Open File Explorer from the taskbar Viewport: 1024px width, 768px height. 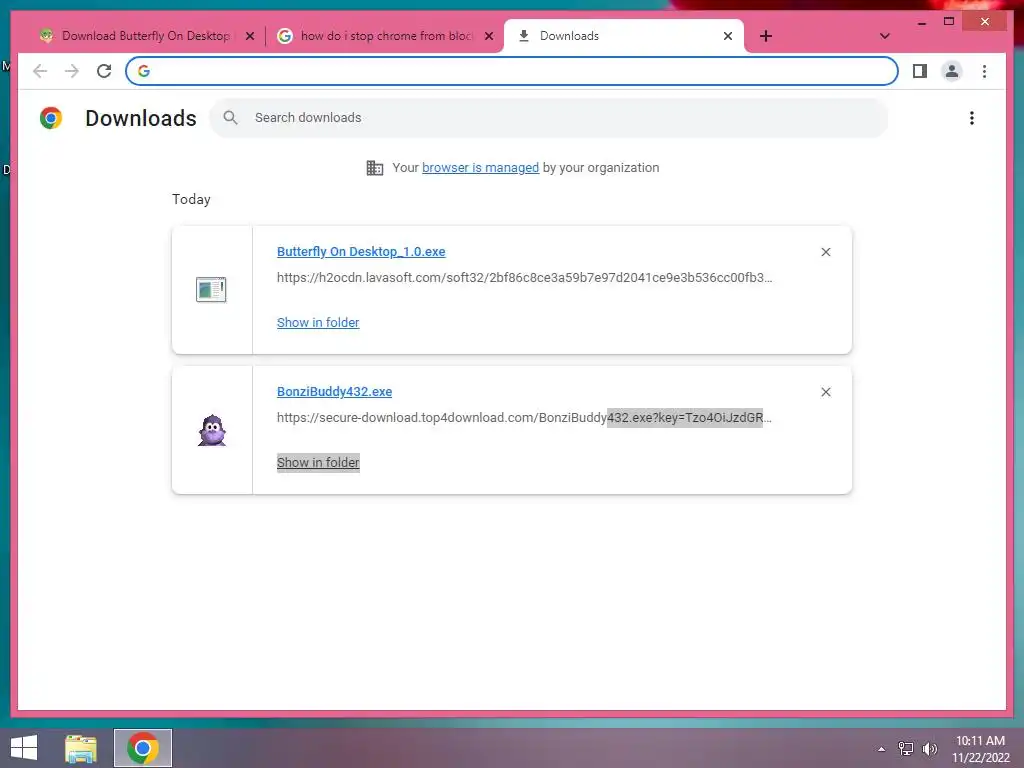tap(81, 748)
